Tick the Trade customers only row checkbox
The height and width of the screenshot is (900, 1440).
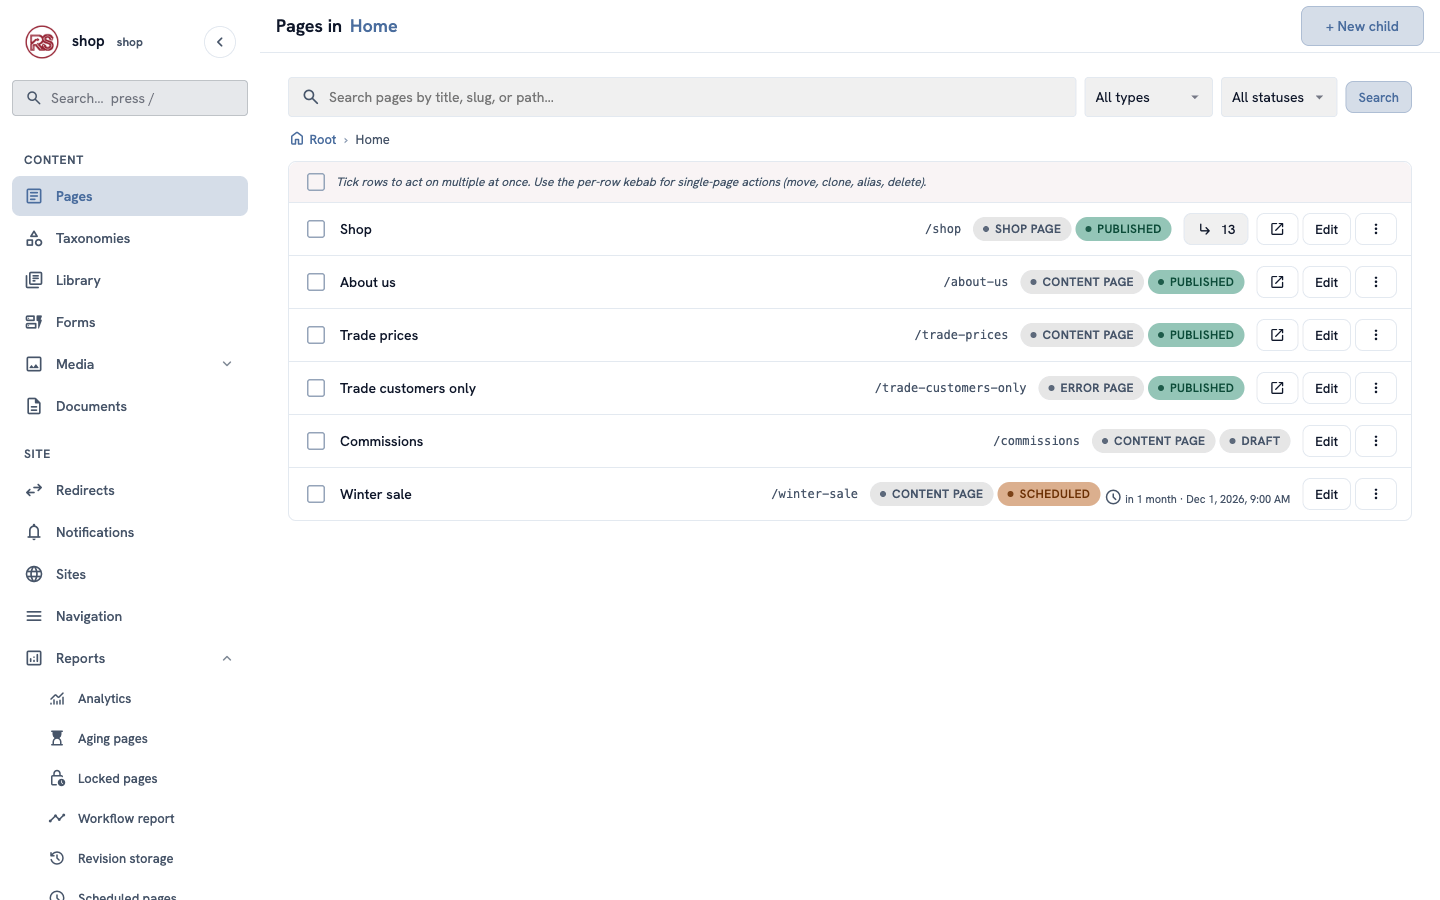pyautogui.click(x=316, y=388)
